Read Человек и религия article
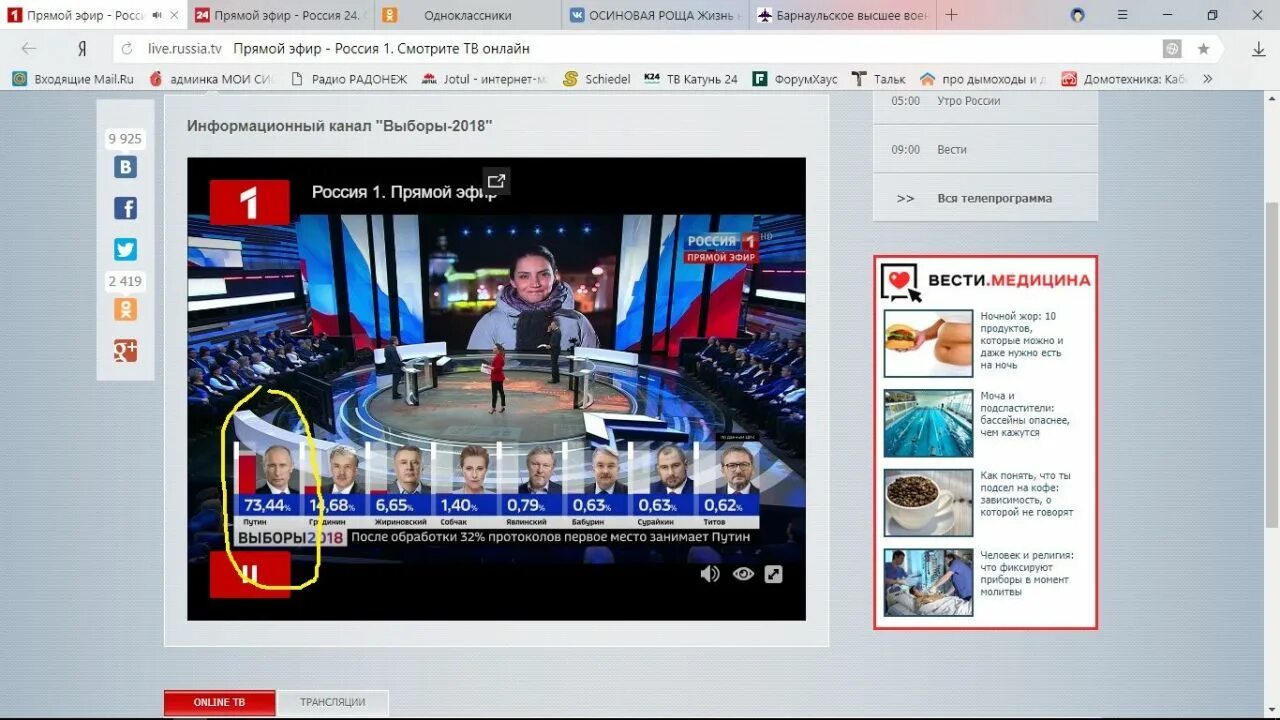This screenshot has width=1280, height=720. click(x=1026, y=574)
